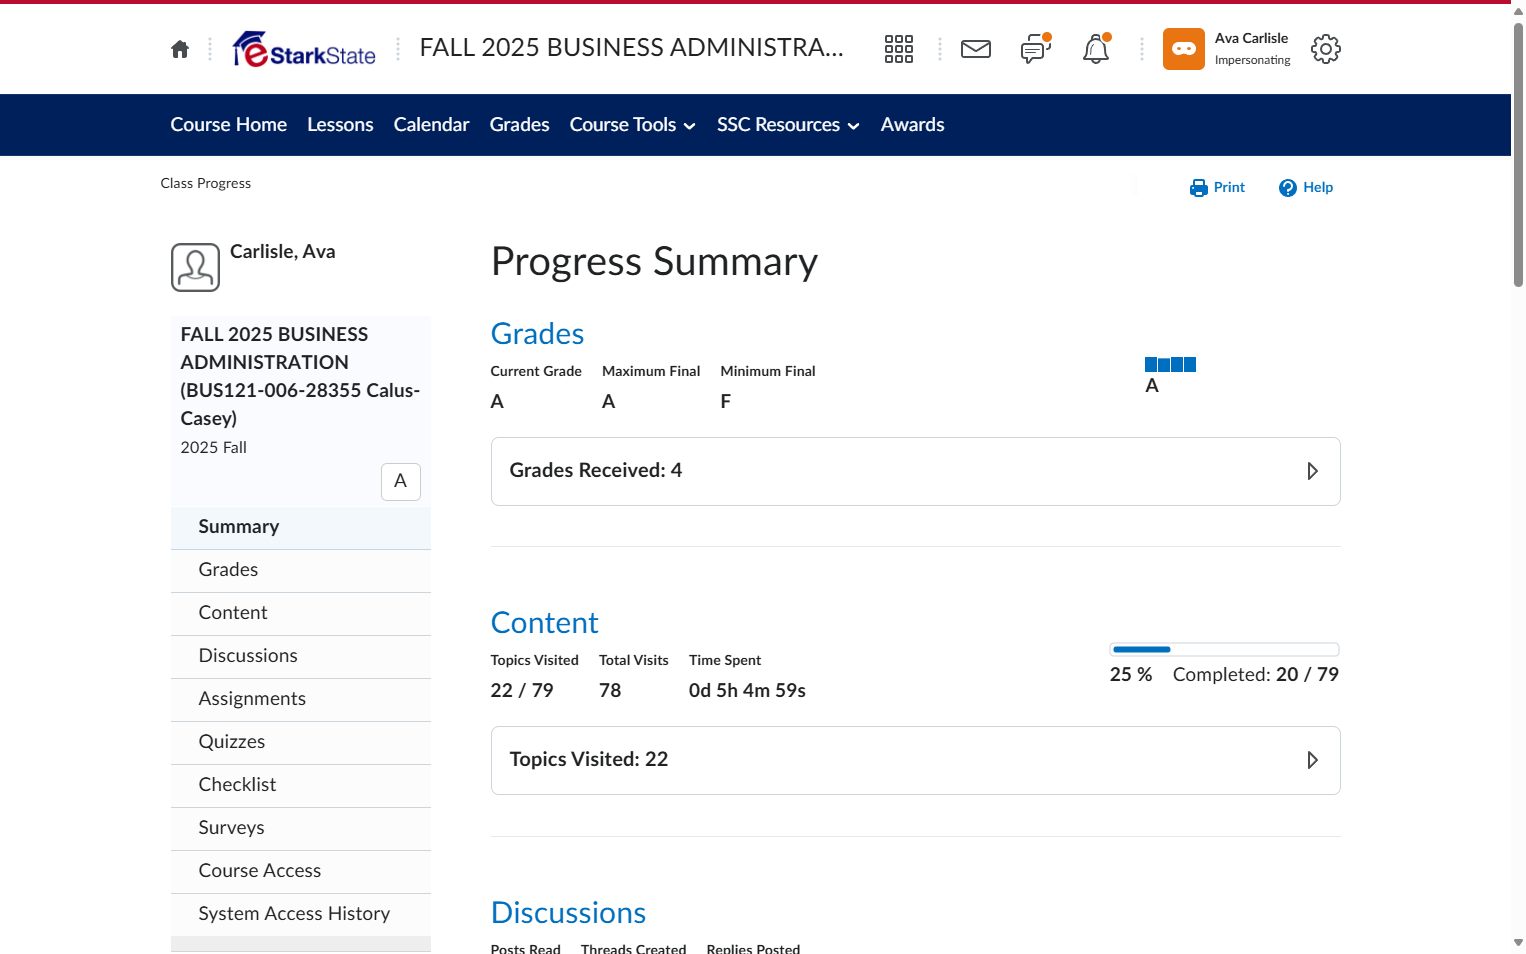This screenshot has height=954, width=1526.
Task: Open the Course Home nav item
Action: [228, 125]
